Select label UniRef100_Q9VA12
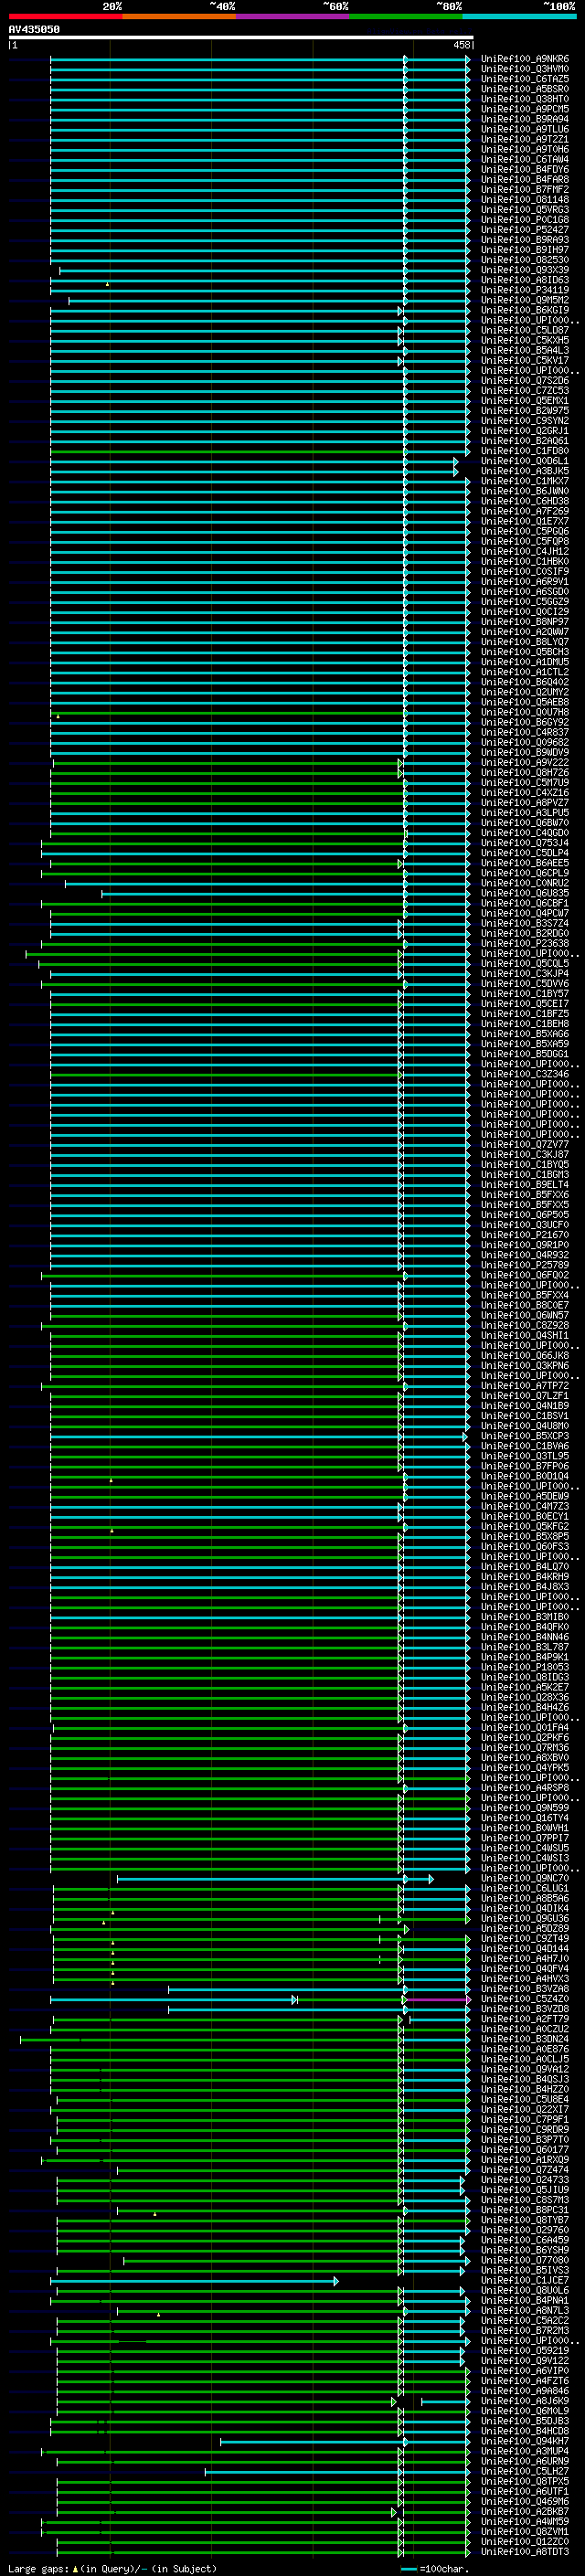The height and width of the screenshot is (2576, 585). (x=525, y=2069)
